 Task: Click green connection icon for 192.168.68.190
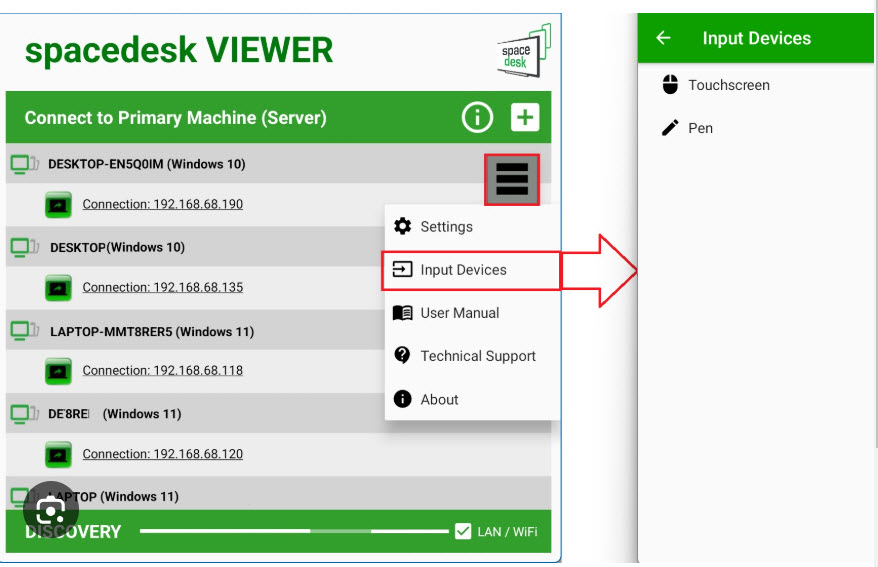pyautogui.click(x=58, y=205)
